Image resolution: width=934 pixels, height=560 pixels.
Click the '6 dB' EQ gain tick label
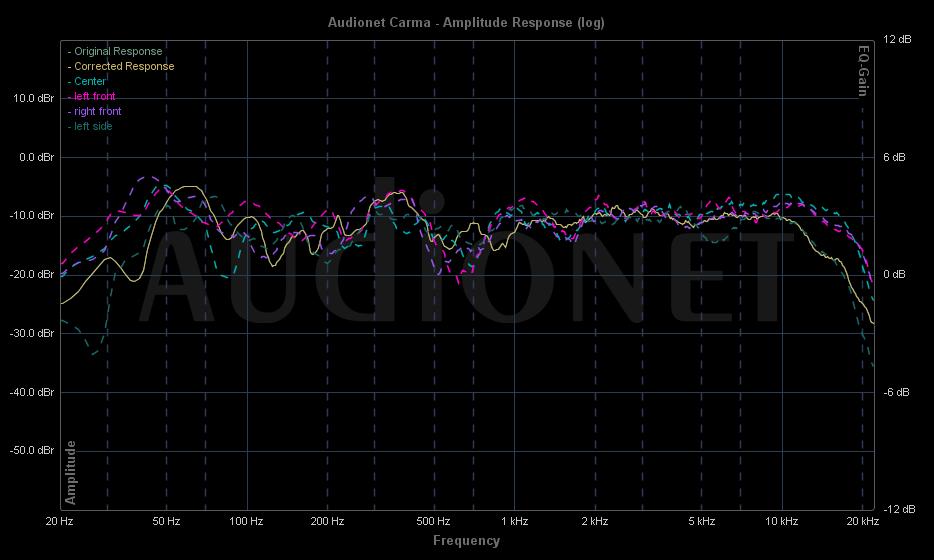[894, 157]
